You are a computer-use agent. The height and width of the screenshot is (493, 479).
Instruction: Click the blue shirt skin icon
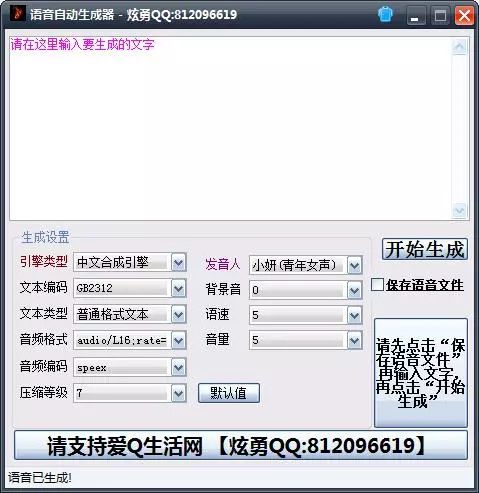[x=386, y=15]
